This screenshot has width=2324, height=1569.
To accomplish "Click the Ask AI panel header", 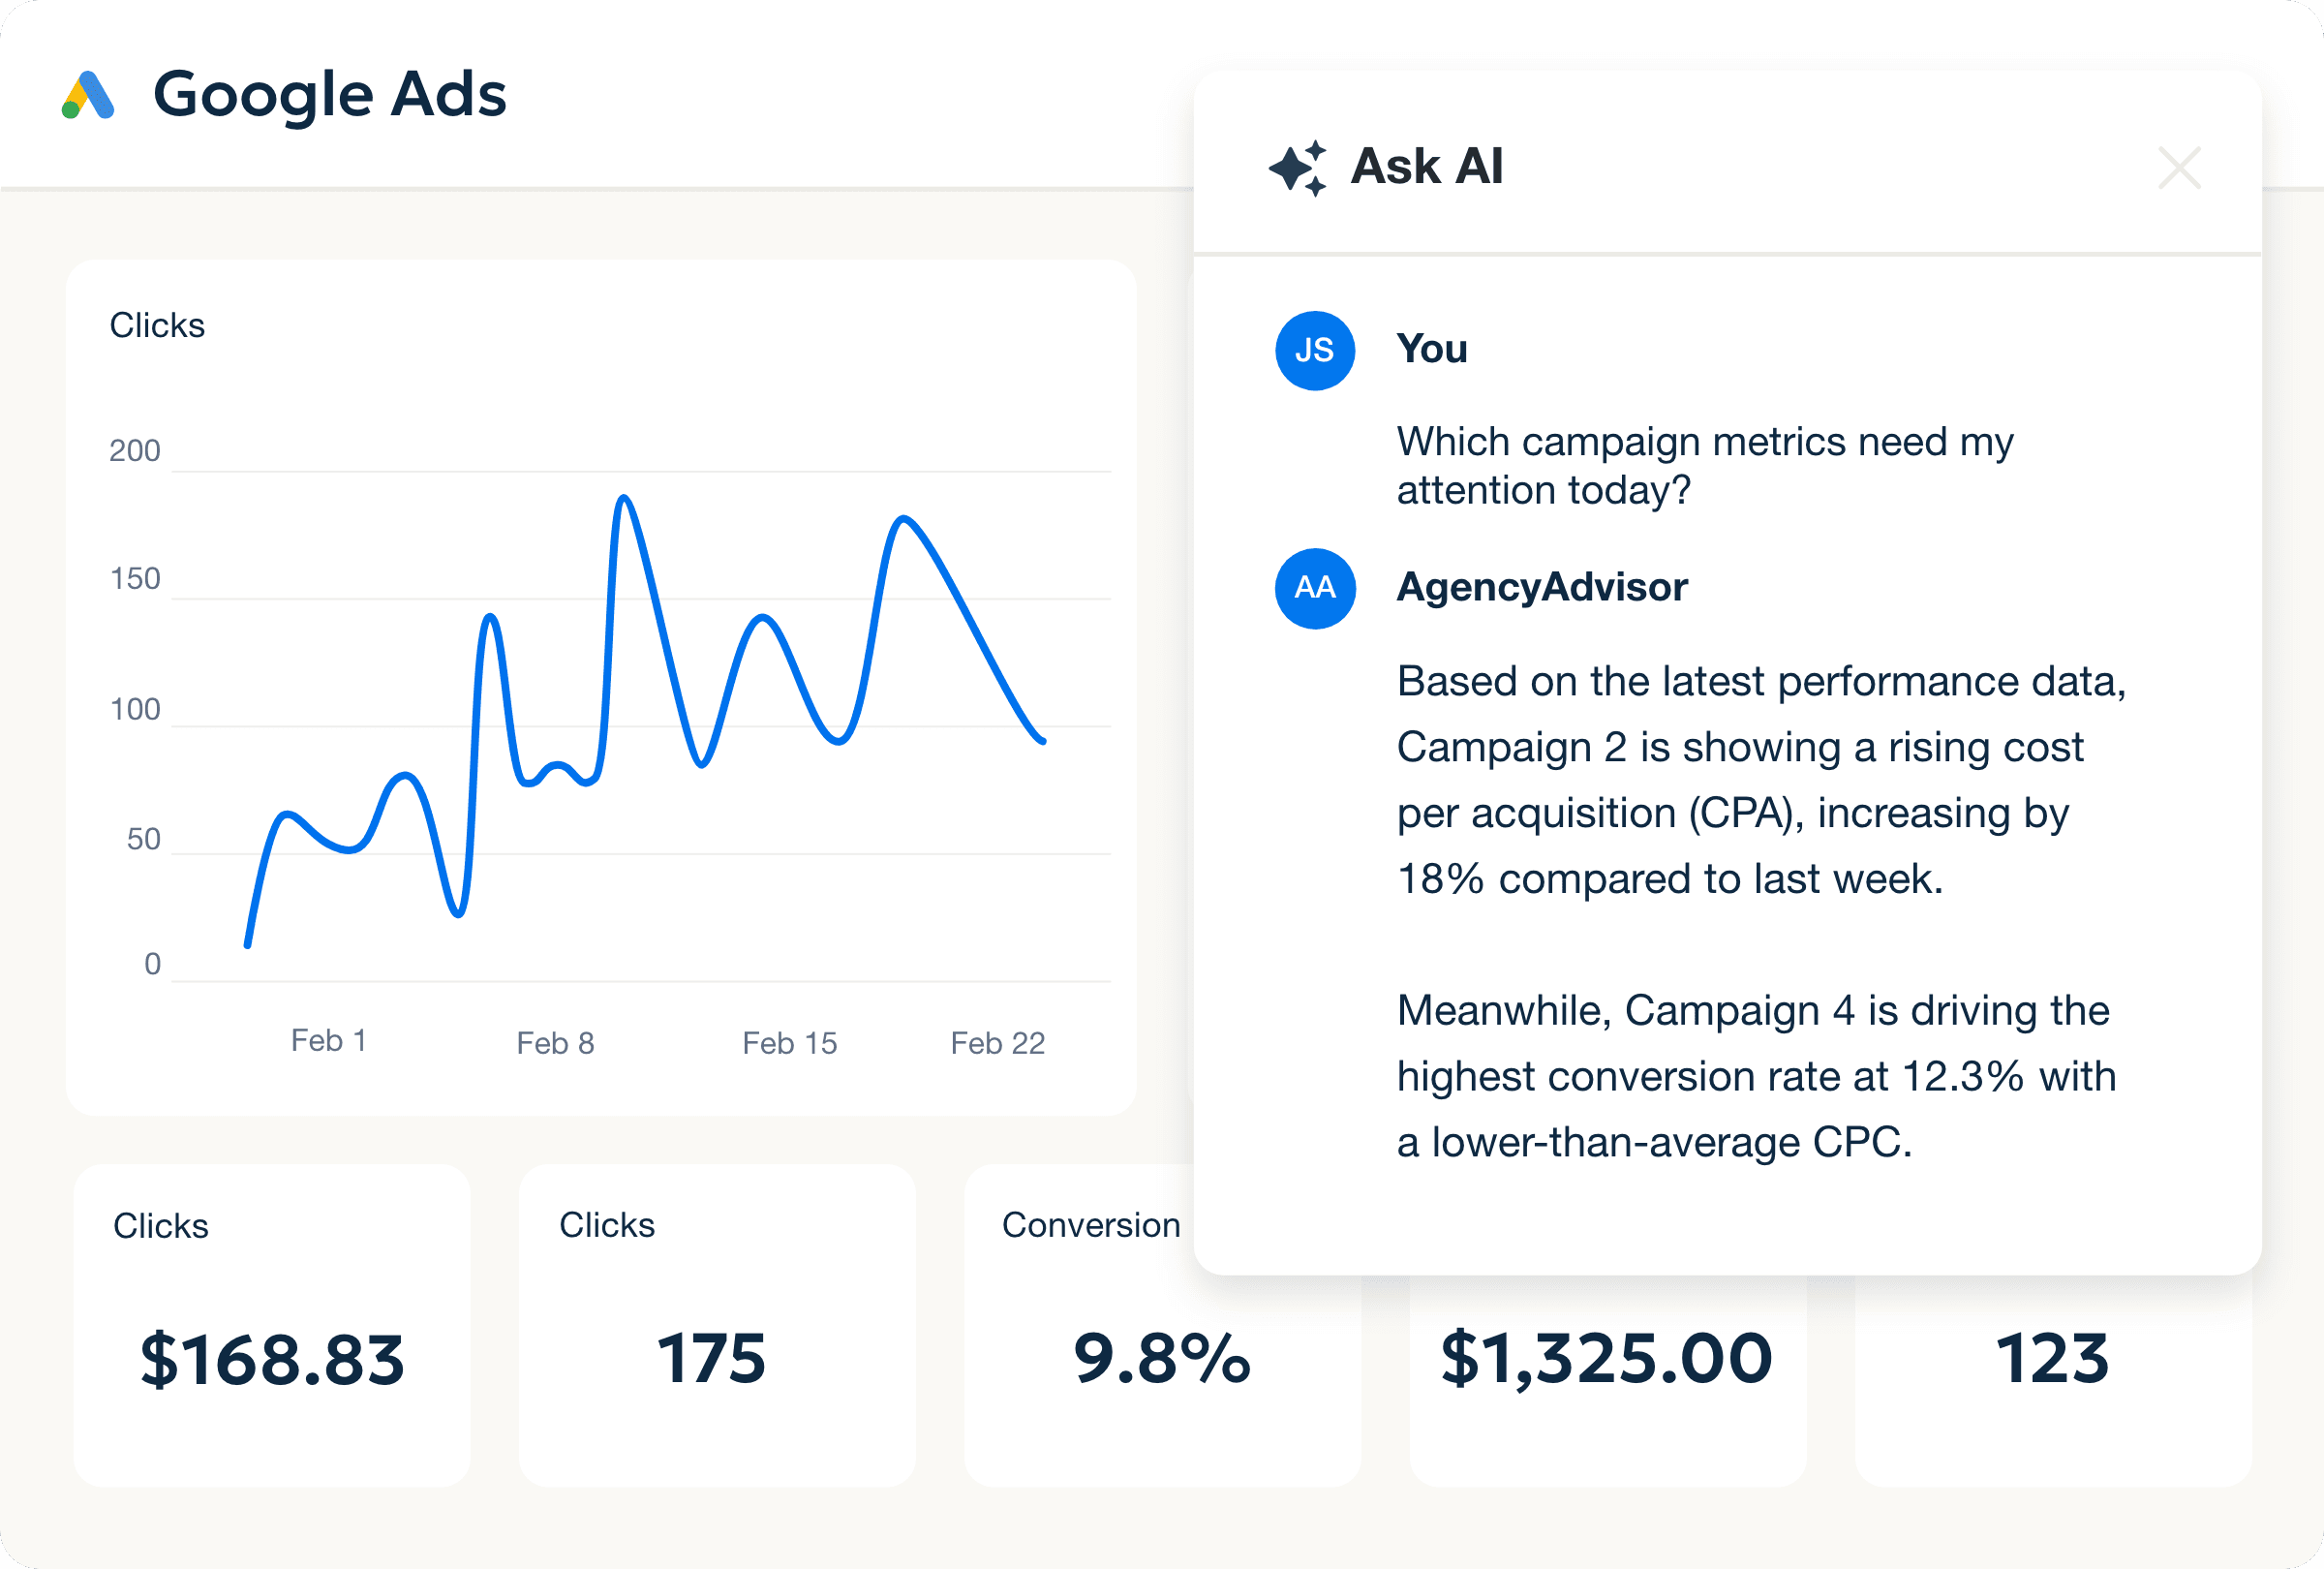I will 1700,166.
